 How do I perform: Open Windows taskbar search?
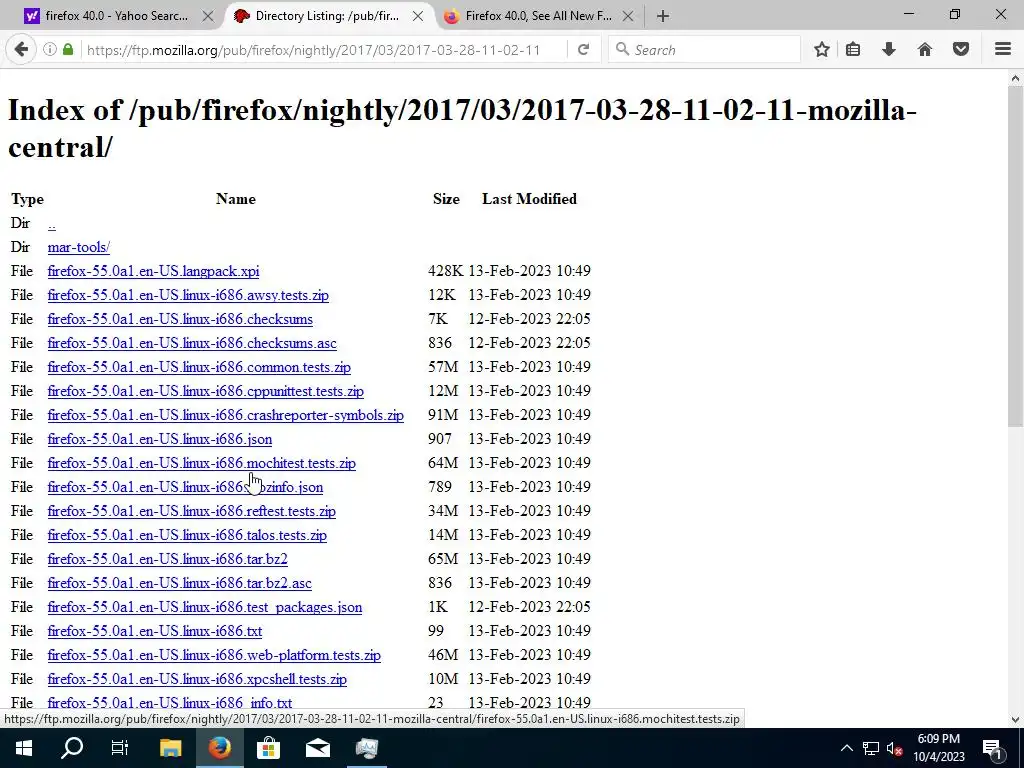(72, 748)
